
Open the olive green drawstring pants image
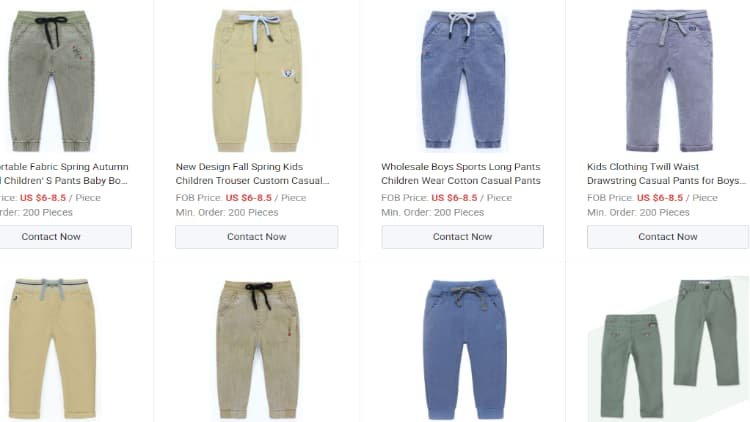51,81
